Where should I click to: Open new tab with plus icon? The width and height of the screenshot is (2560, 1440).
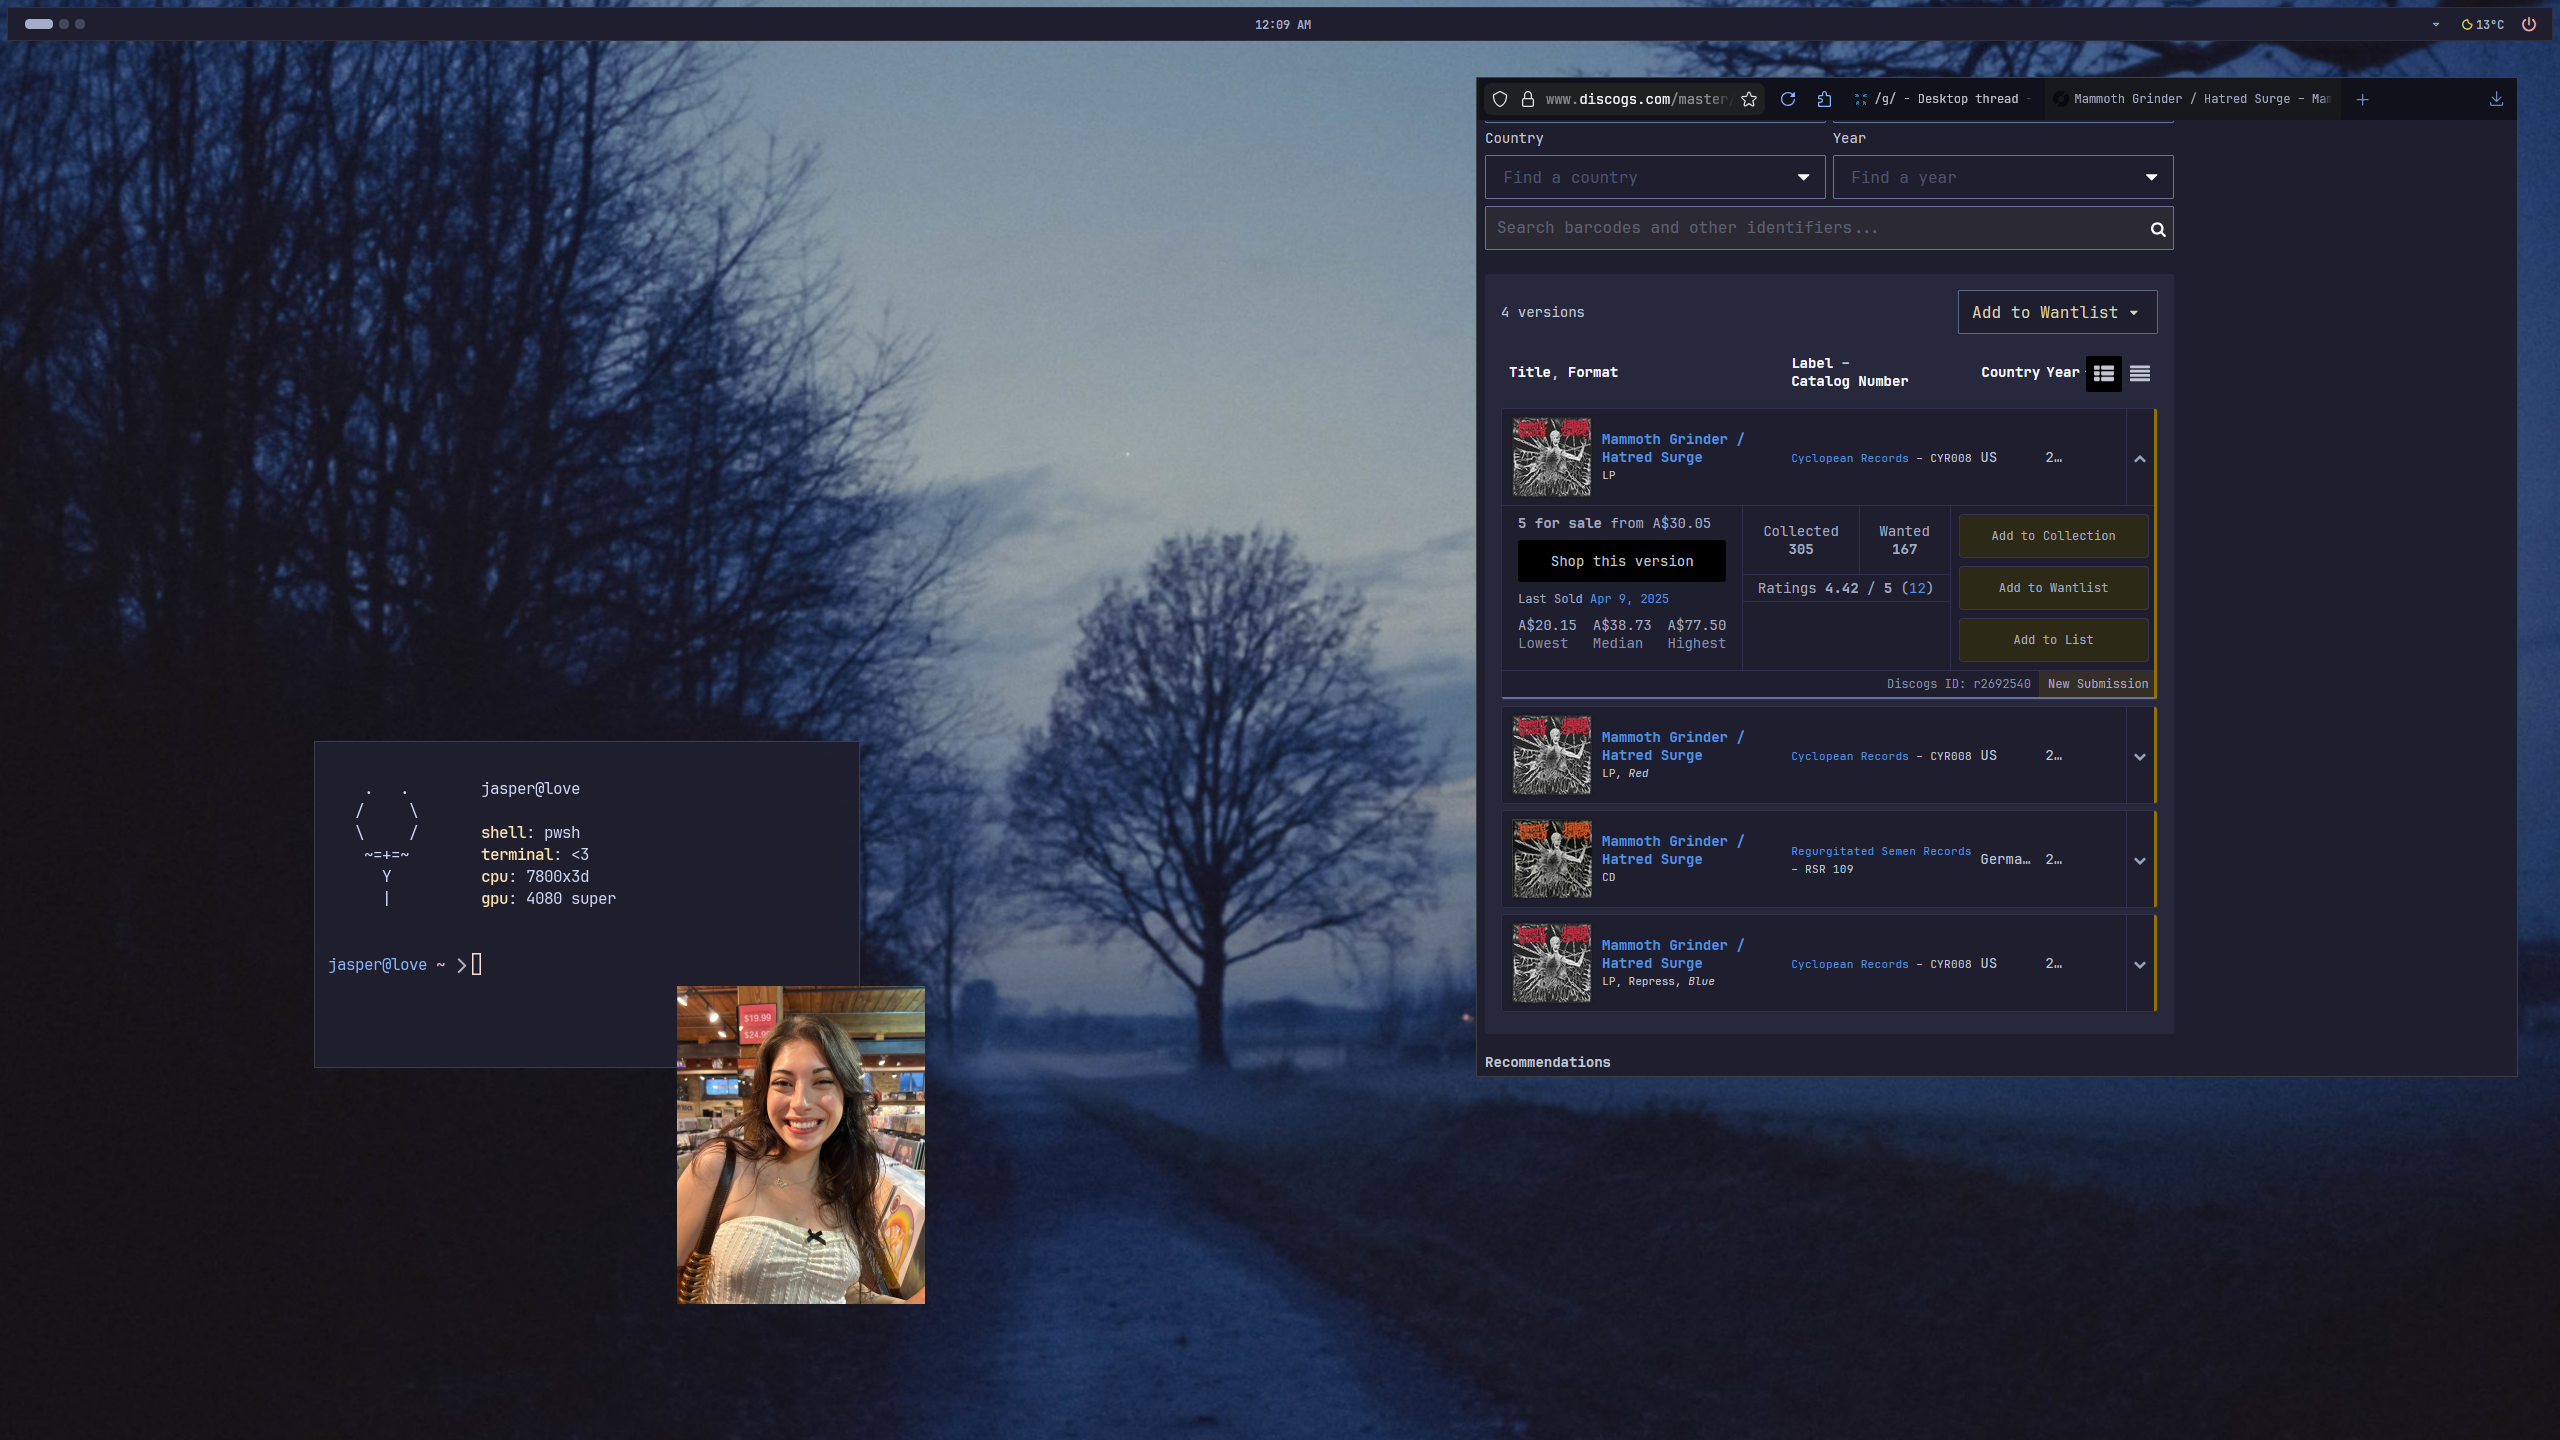tap(2362, 99)
